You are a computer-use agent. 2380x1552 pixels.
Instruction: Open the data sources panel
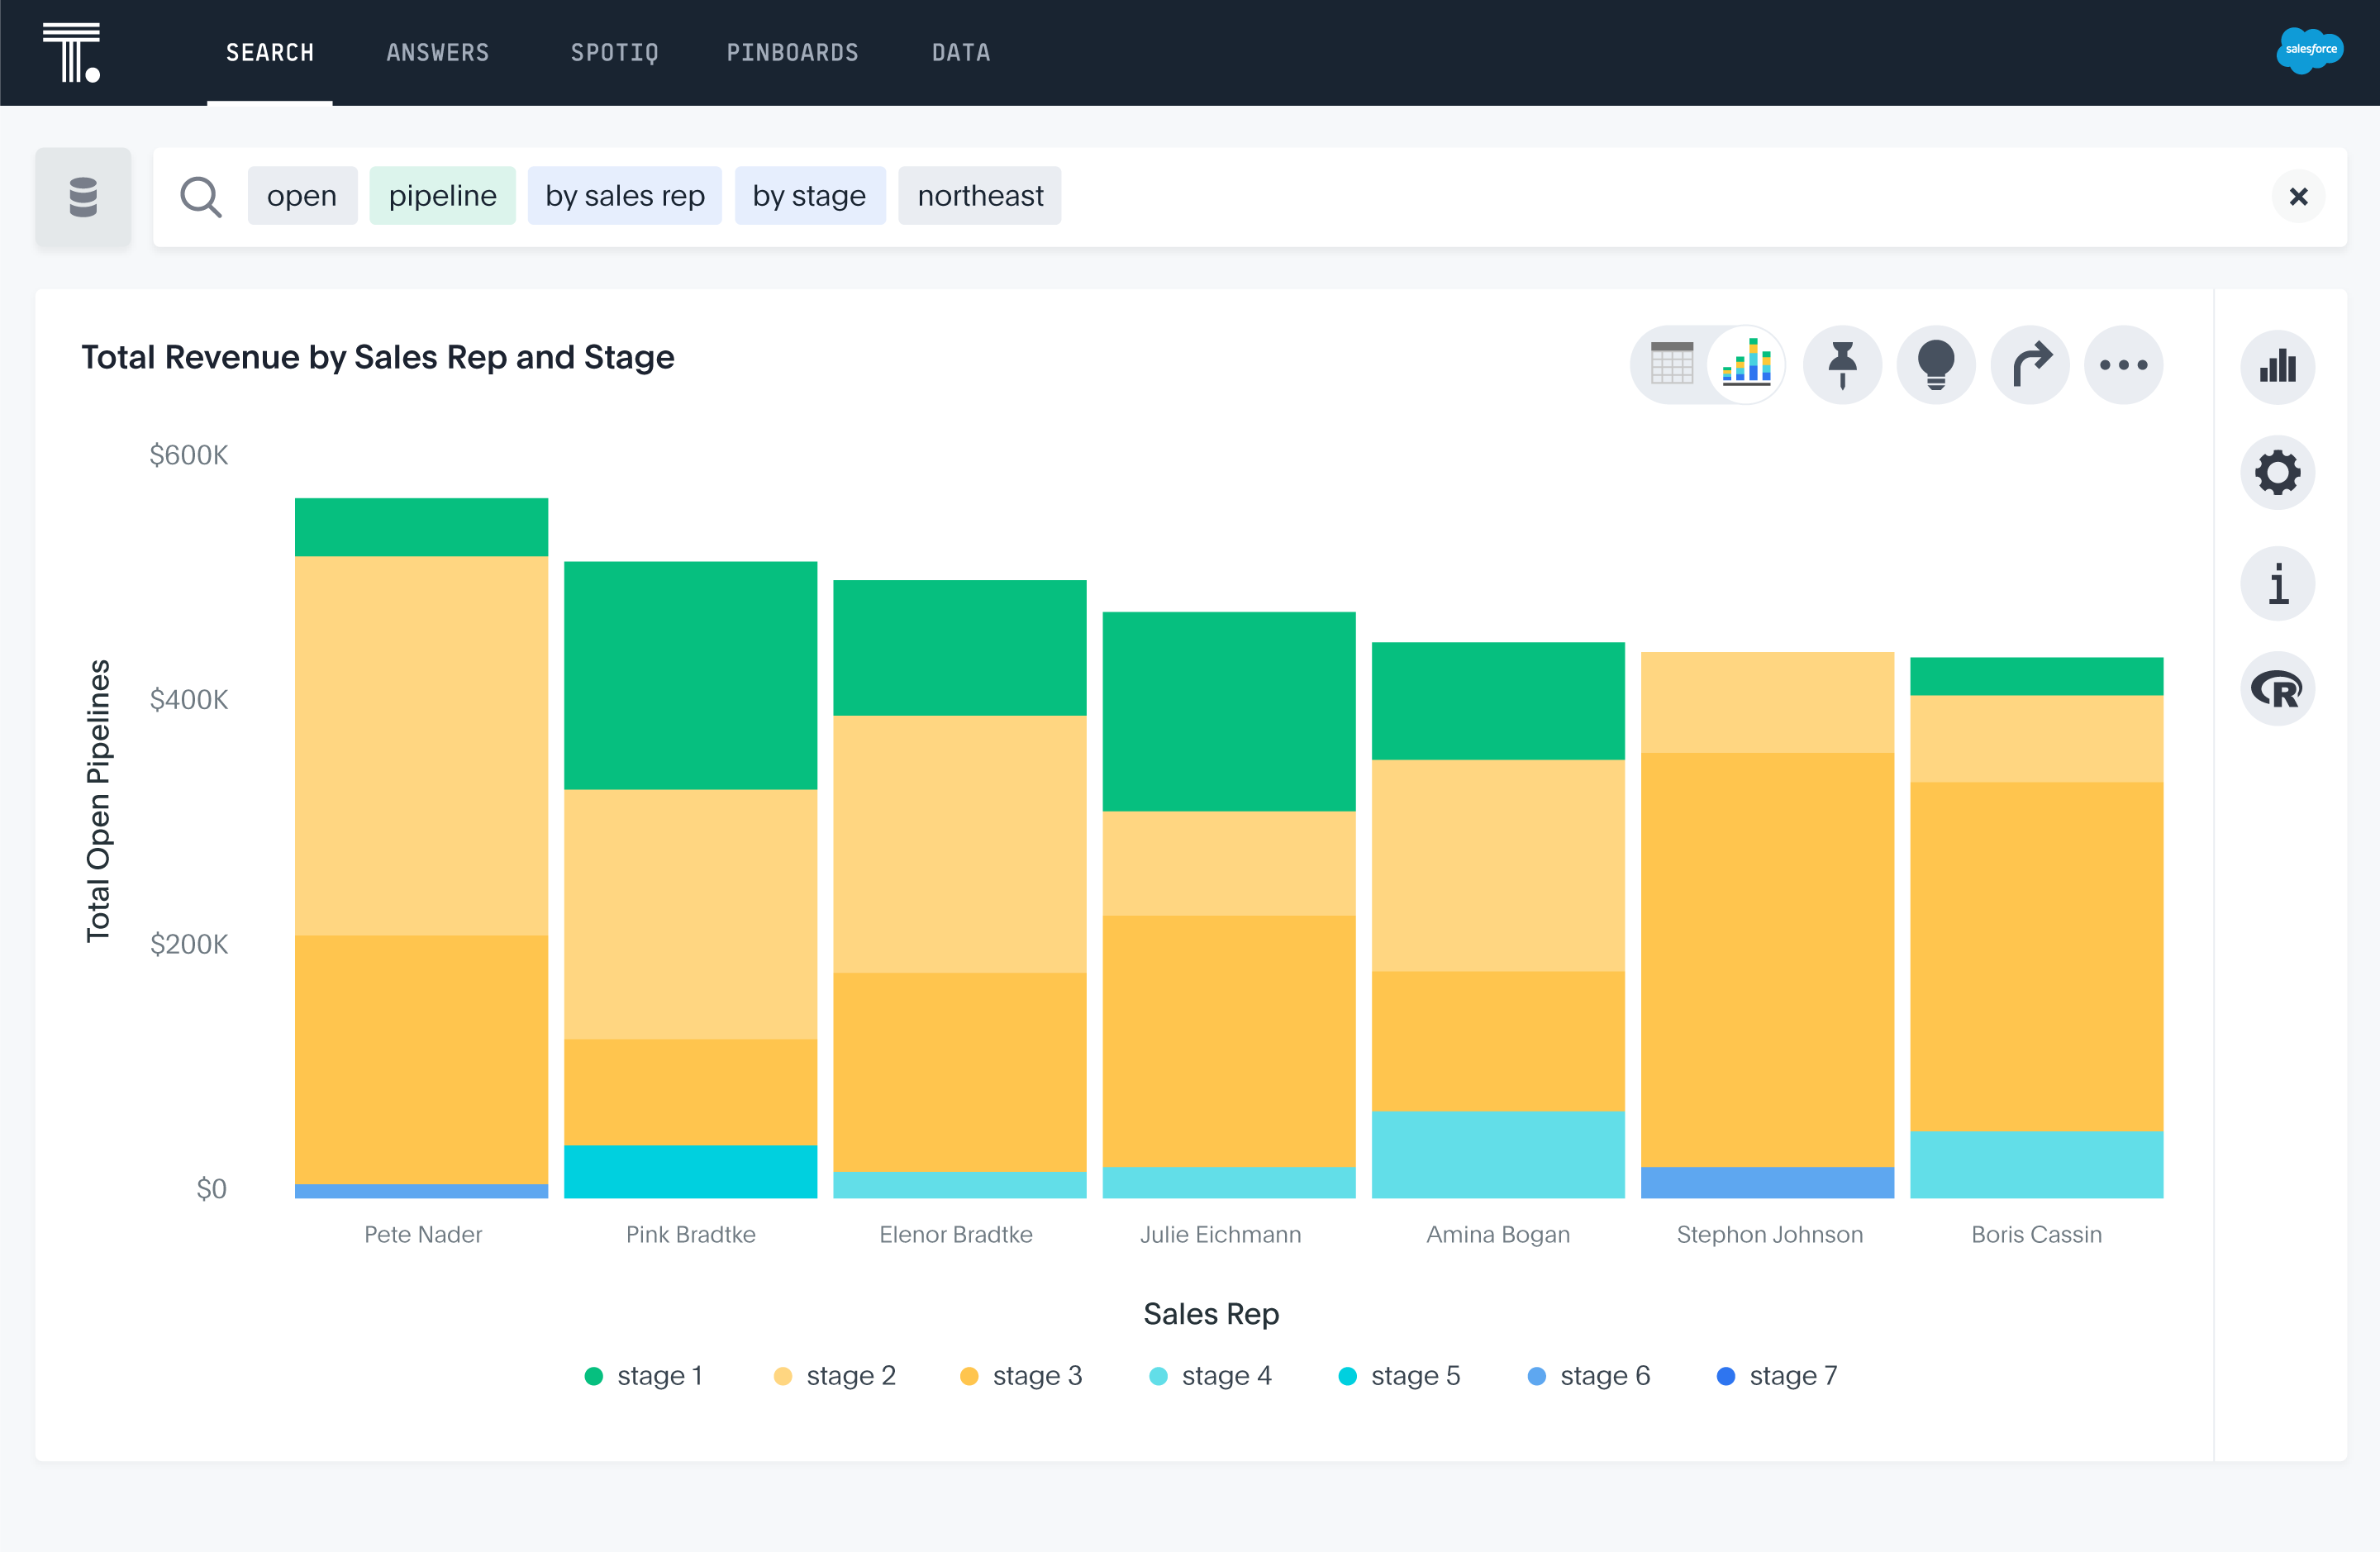click(x=83, y=196)
